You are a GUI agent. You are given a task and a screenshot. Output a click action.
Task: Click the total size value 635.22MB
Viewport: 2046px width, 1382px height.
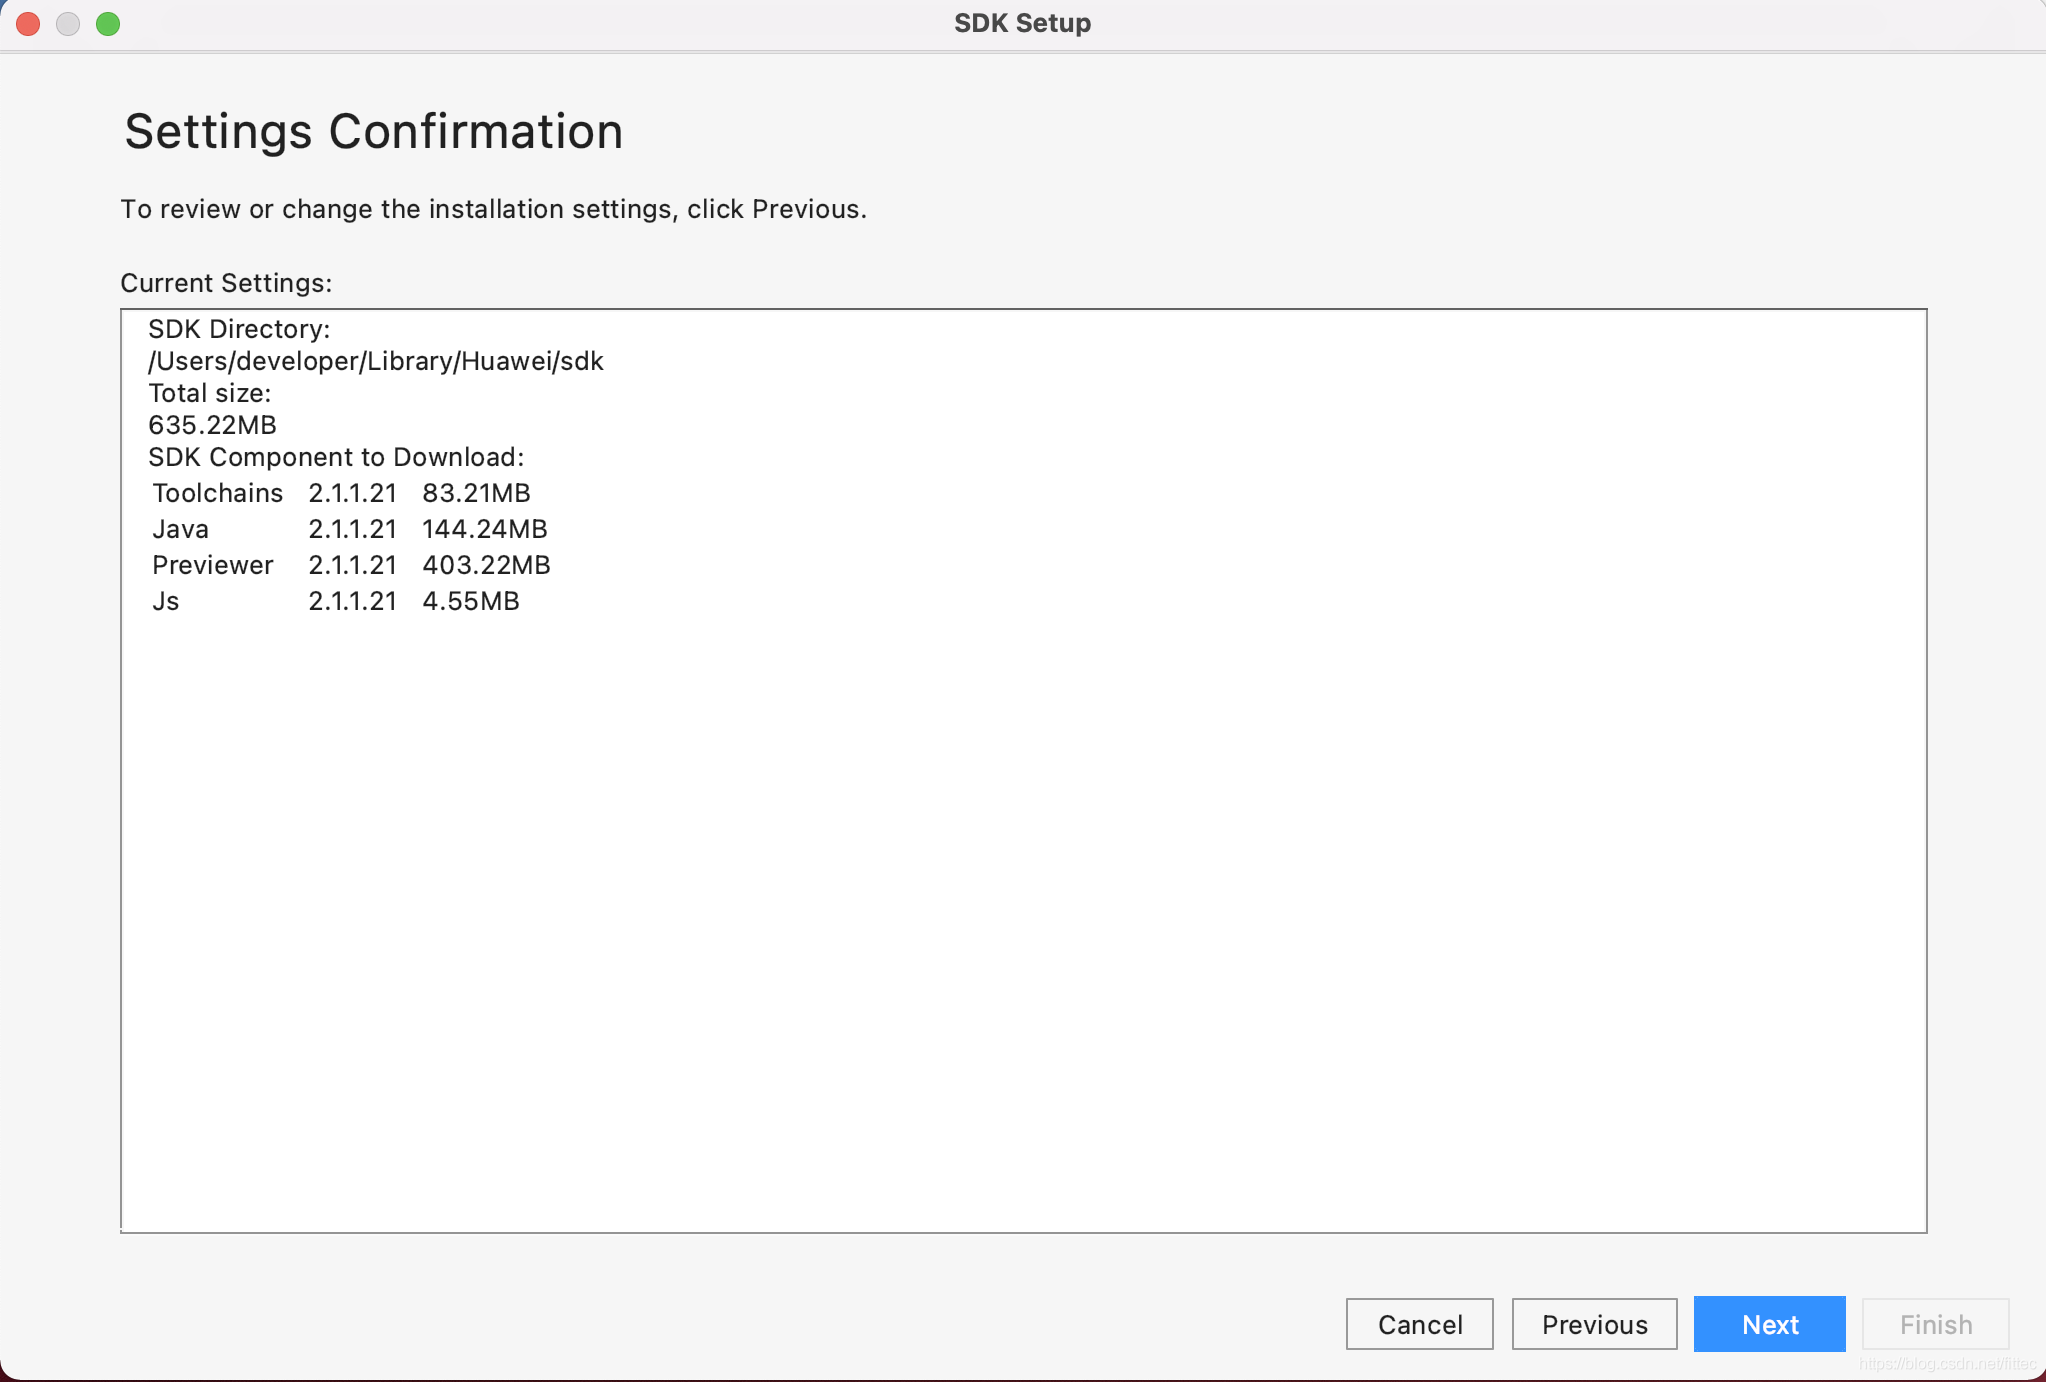pyautogui.click(x=212, y=425)
